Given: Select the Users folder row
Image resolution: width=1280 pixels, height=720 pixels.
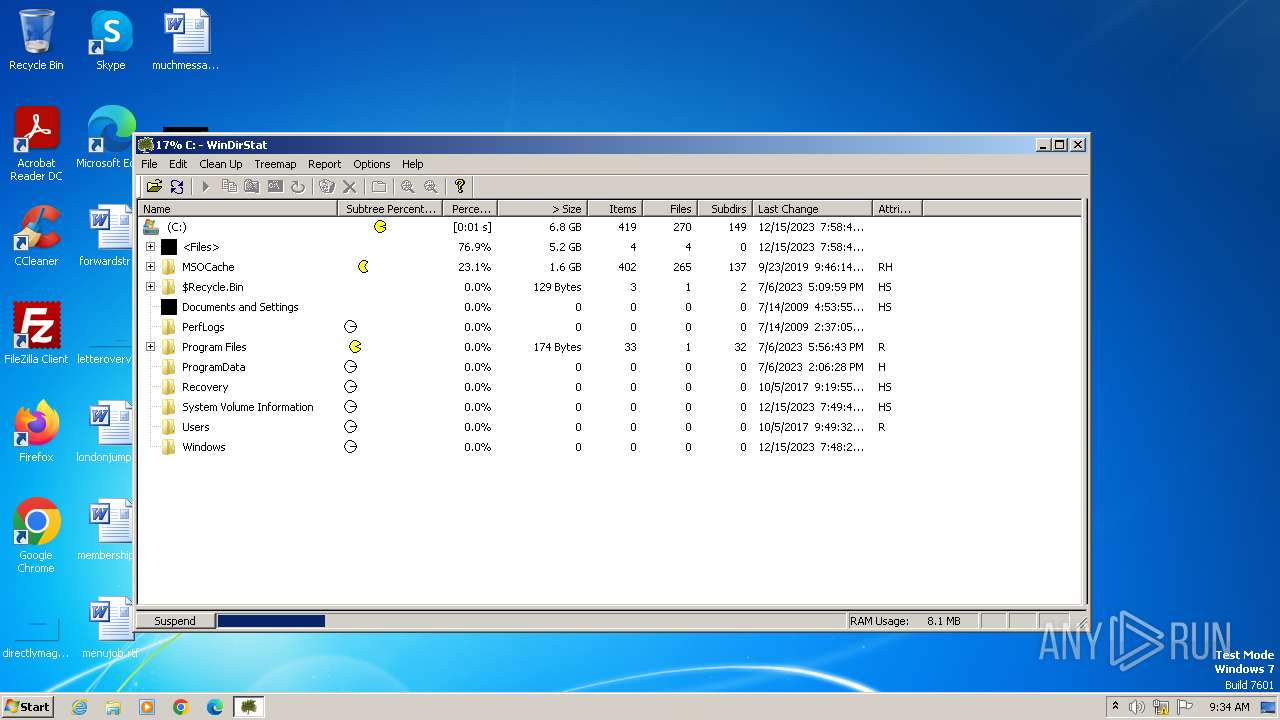Looking at the screenshot, I should [609, 427].
